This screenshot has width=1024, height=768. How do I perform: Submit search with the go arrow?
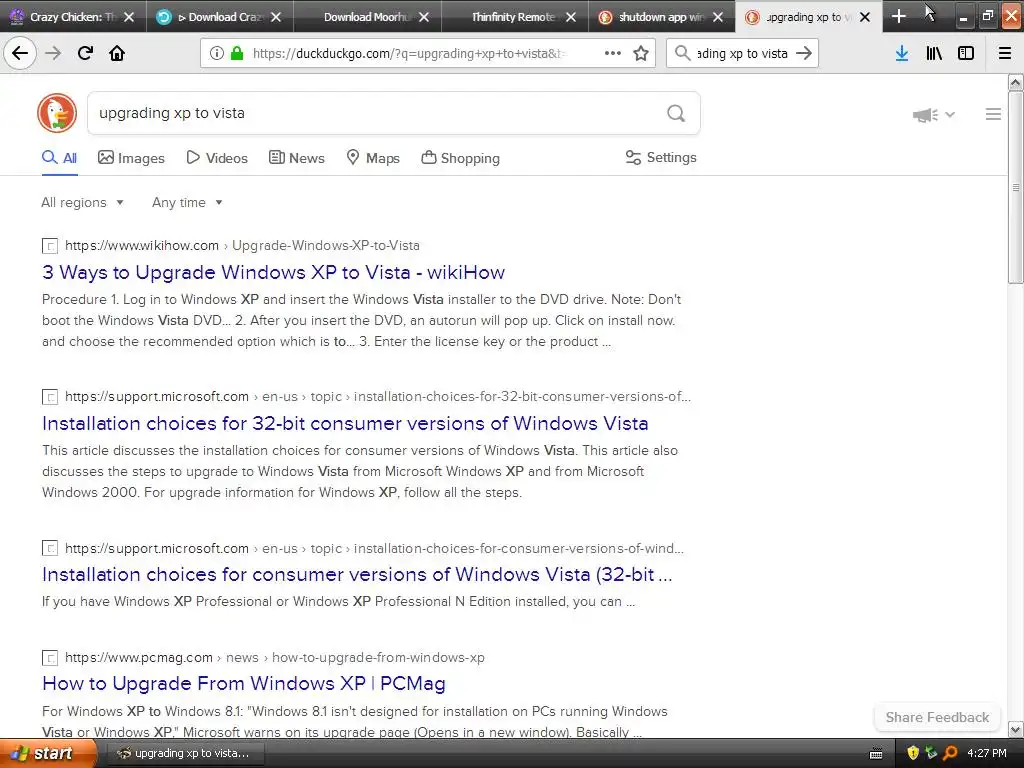(x=804, y=54)
